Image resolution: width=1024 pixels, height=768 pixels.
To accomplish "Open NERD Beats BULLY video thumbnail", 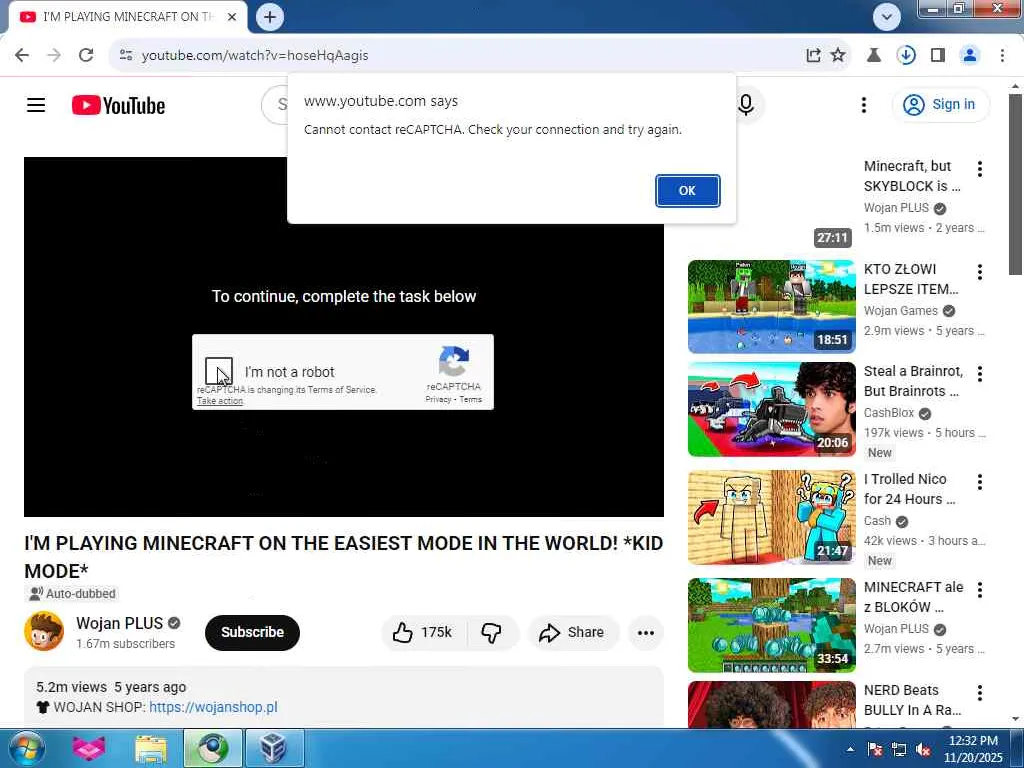I will pos(771,704).
